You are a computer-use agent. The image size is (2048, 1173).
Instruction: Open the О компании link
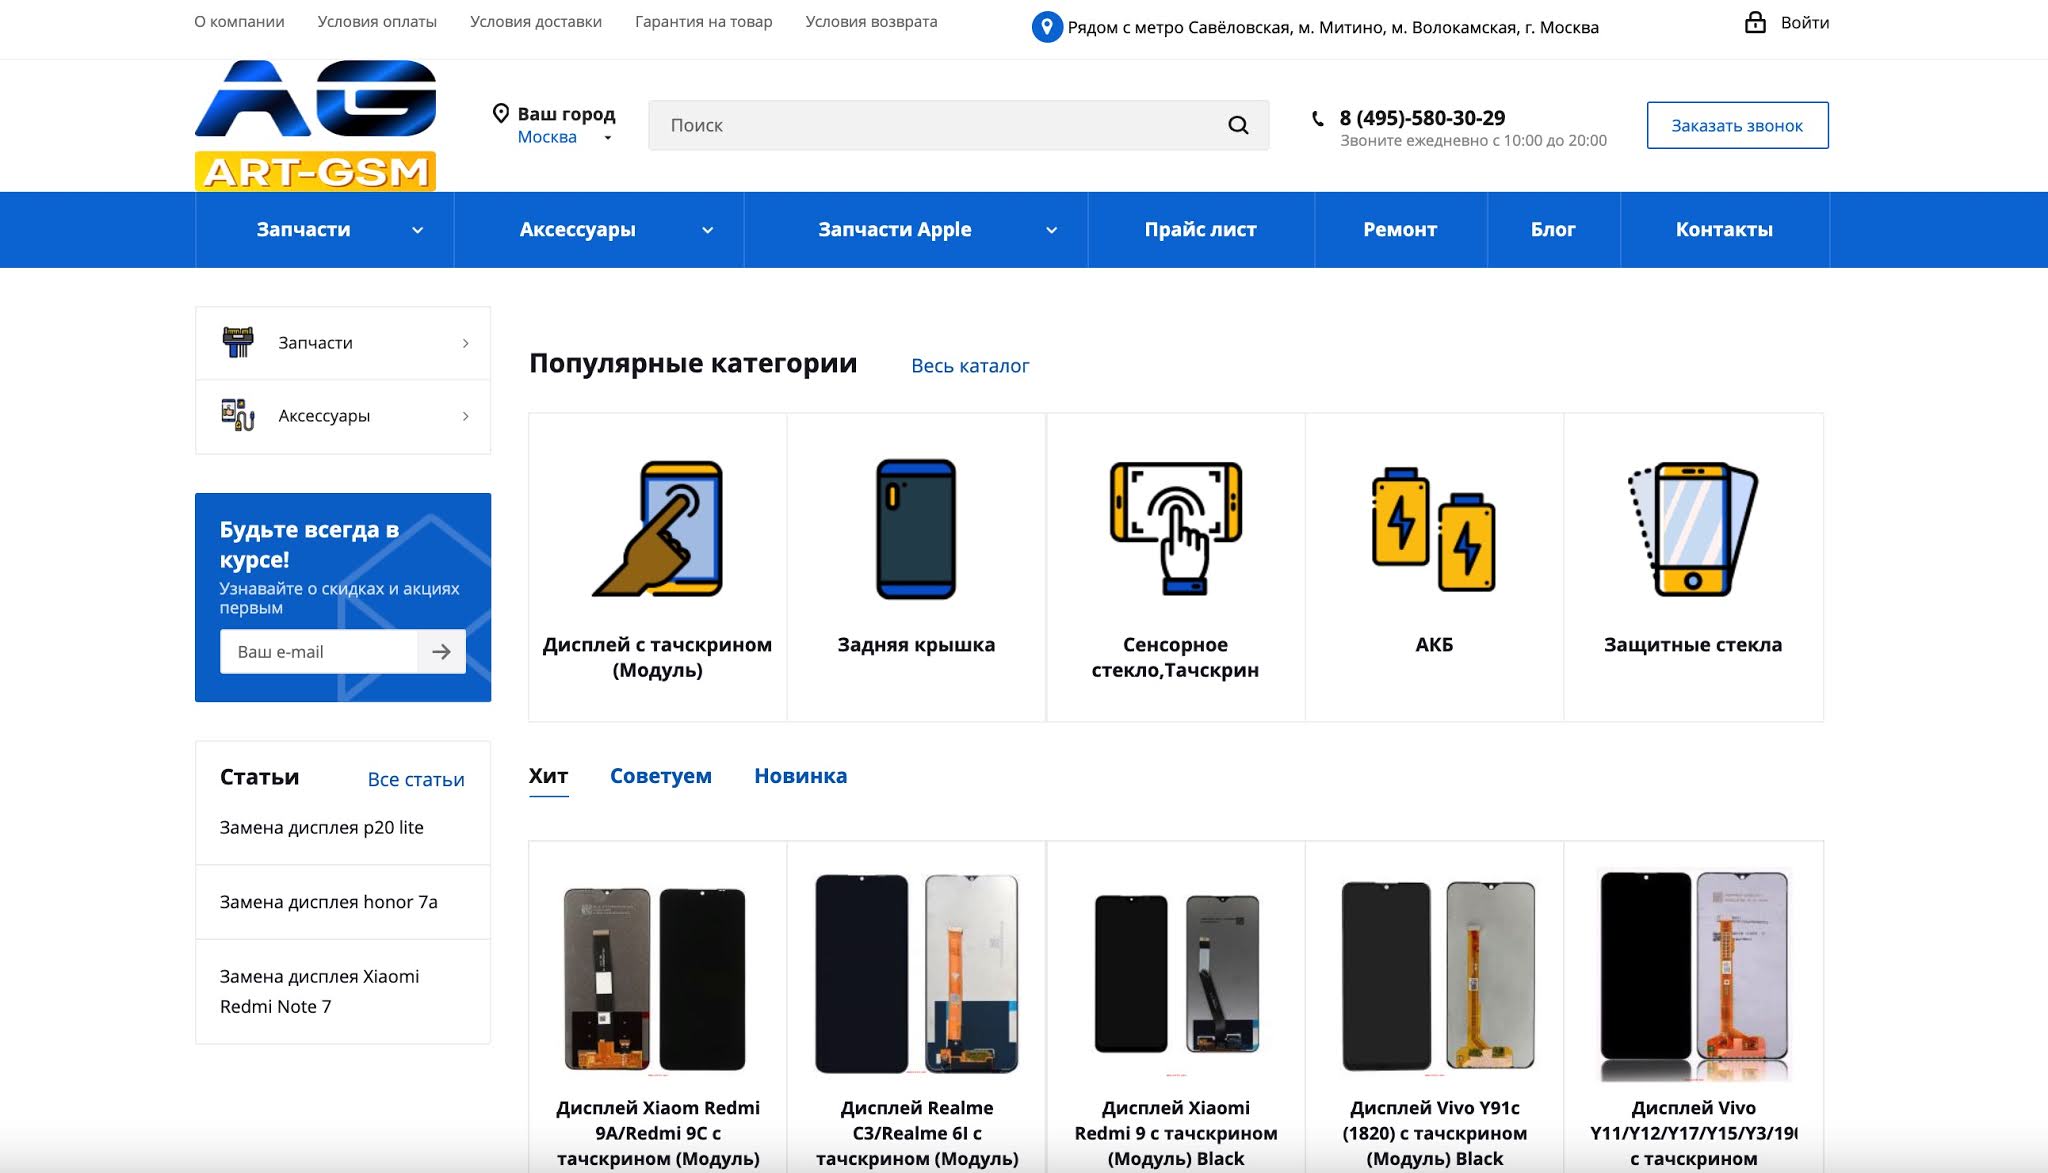[x=239, y=21]
